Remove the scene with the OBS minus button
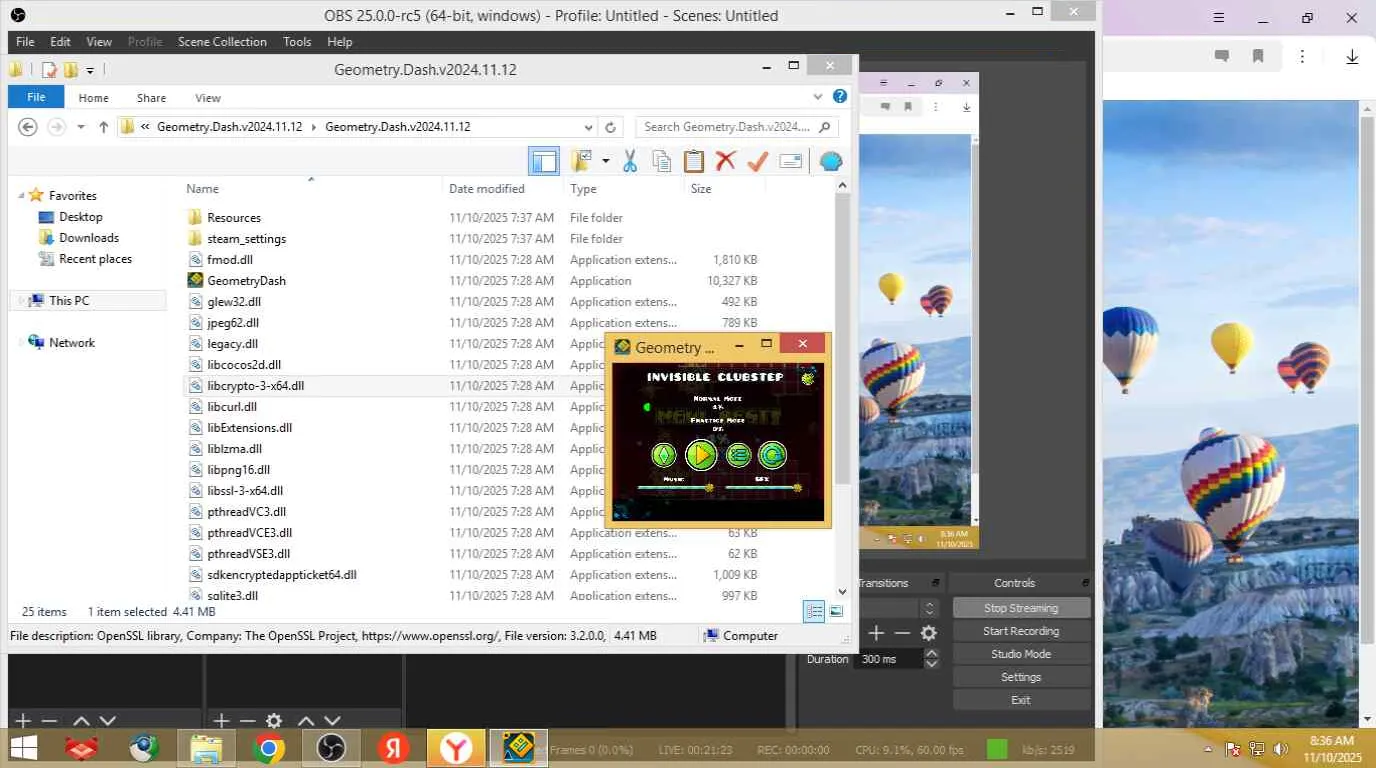The width and height of the screenshot is (1376, 768). 48,720
